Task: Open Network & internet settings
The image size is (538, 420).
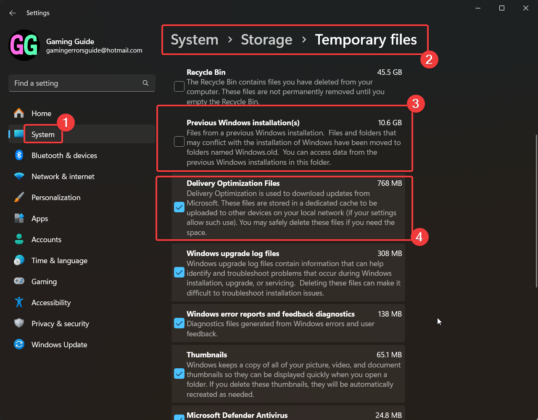Action: tap(82, 176)
